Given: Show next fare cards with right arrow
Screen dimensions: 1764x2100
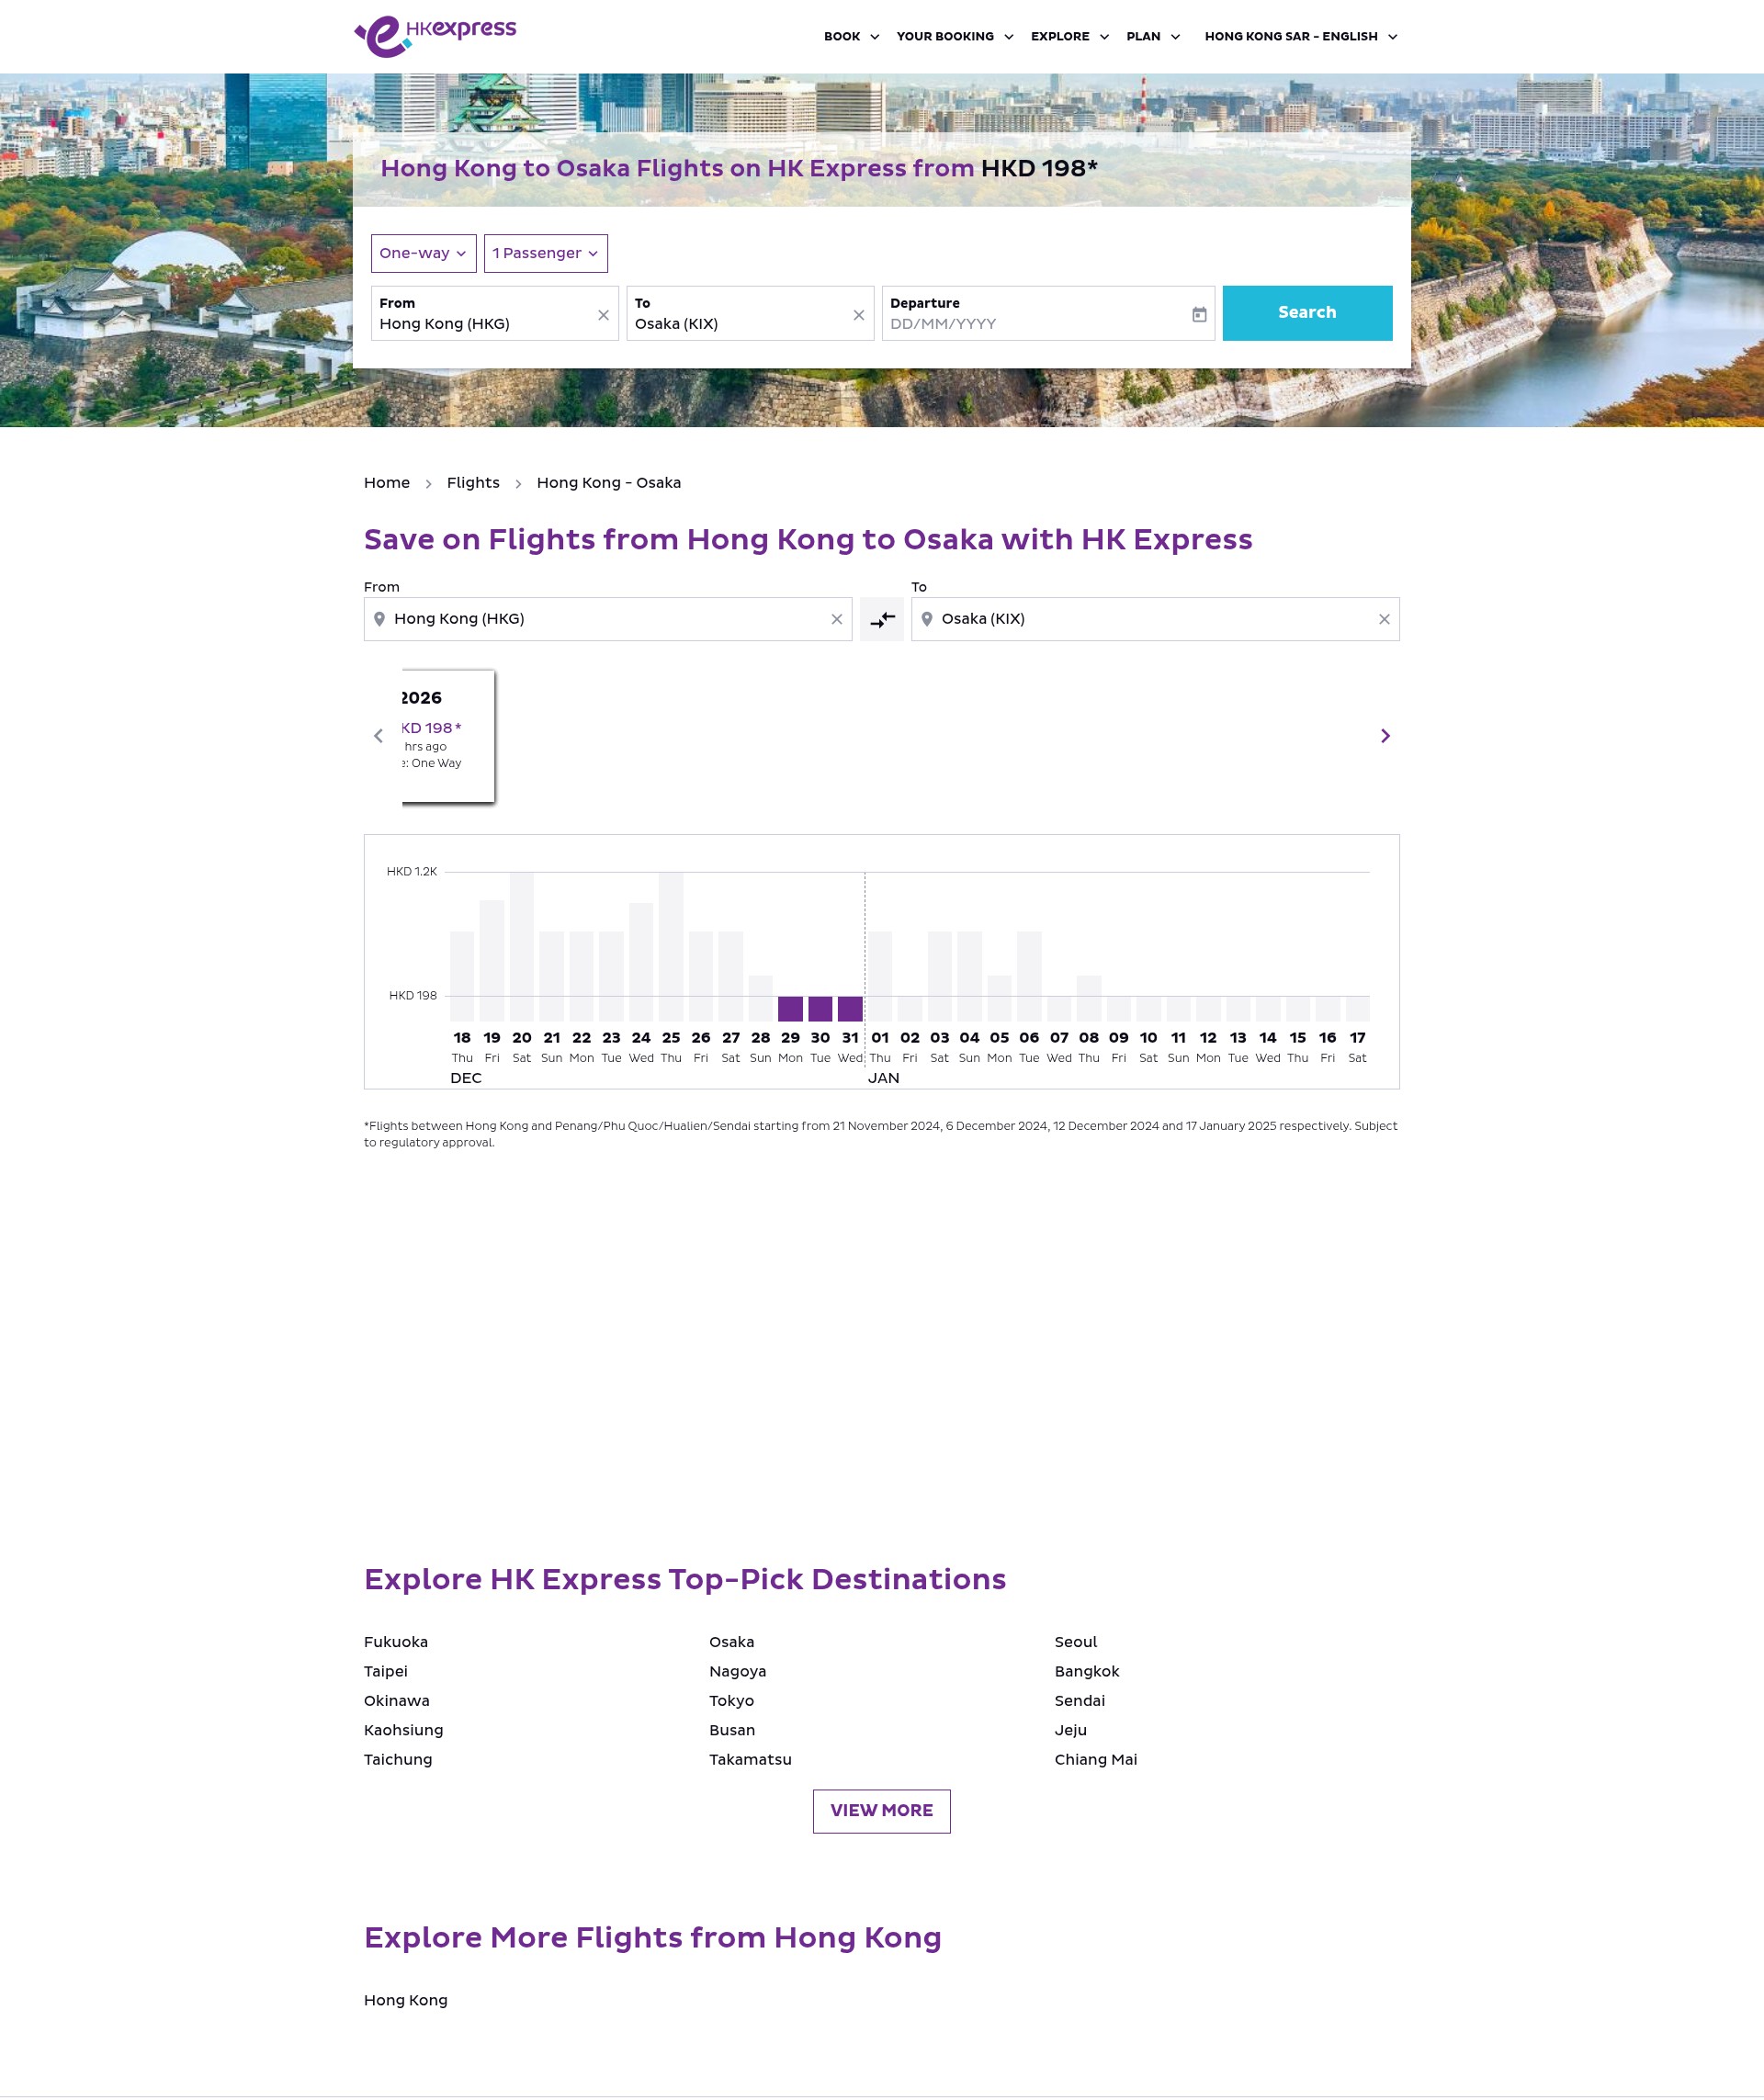Looking at the screenshot, I should point(1385,736).
